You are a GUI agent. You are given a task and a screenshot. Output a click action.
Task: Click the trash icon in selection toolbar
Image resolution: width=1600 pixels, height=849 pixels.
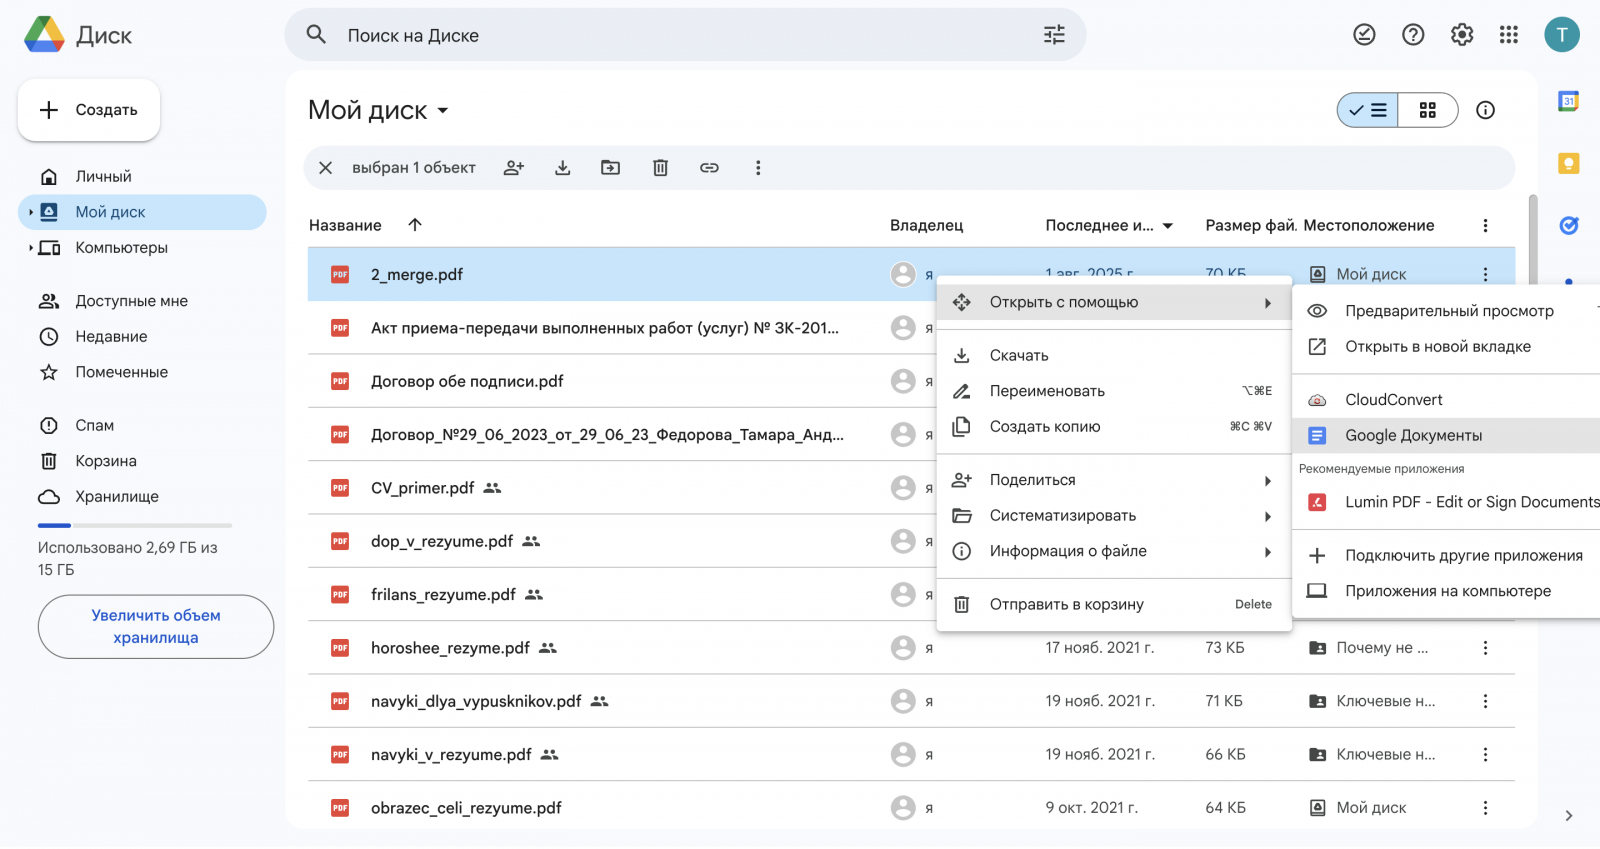pos(660,168)
